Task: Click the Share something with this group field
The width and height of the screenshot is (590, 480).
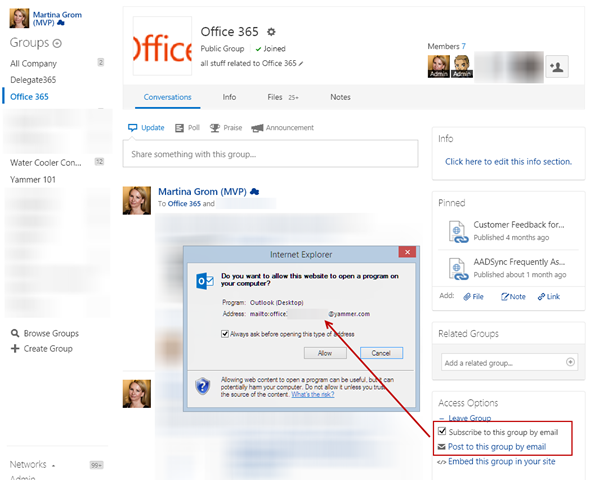Action: tap(270, 154)
